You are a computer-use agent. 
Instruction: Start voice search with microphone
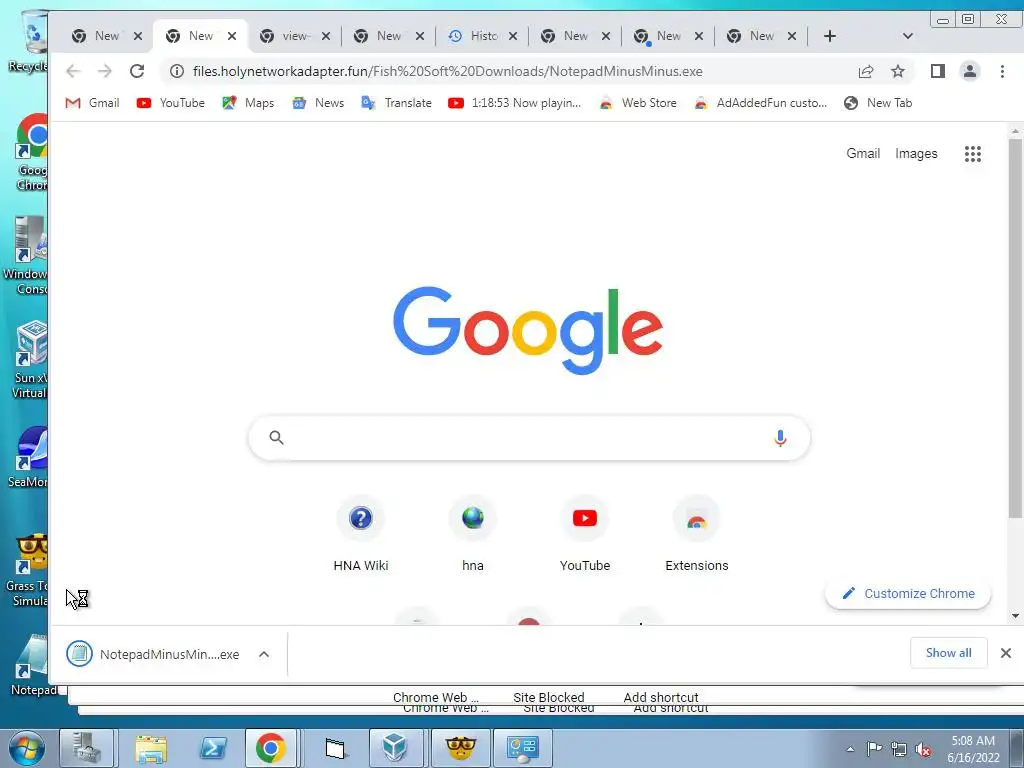pyautogui.click(x=780, y=438)
